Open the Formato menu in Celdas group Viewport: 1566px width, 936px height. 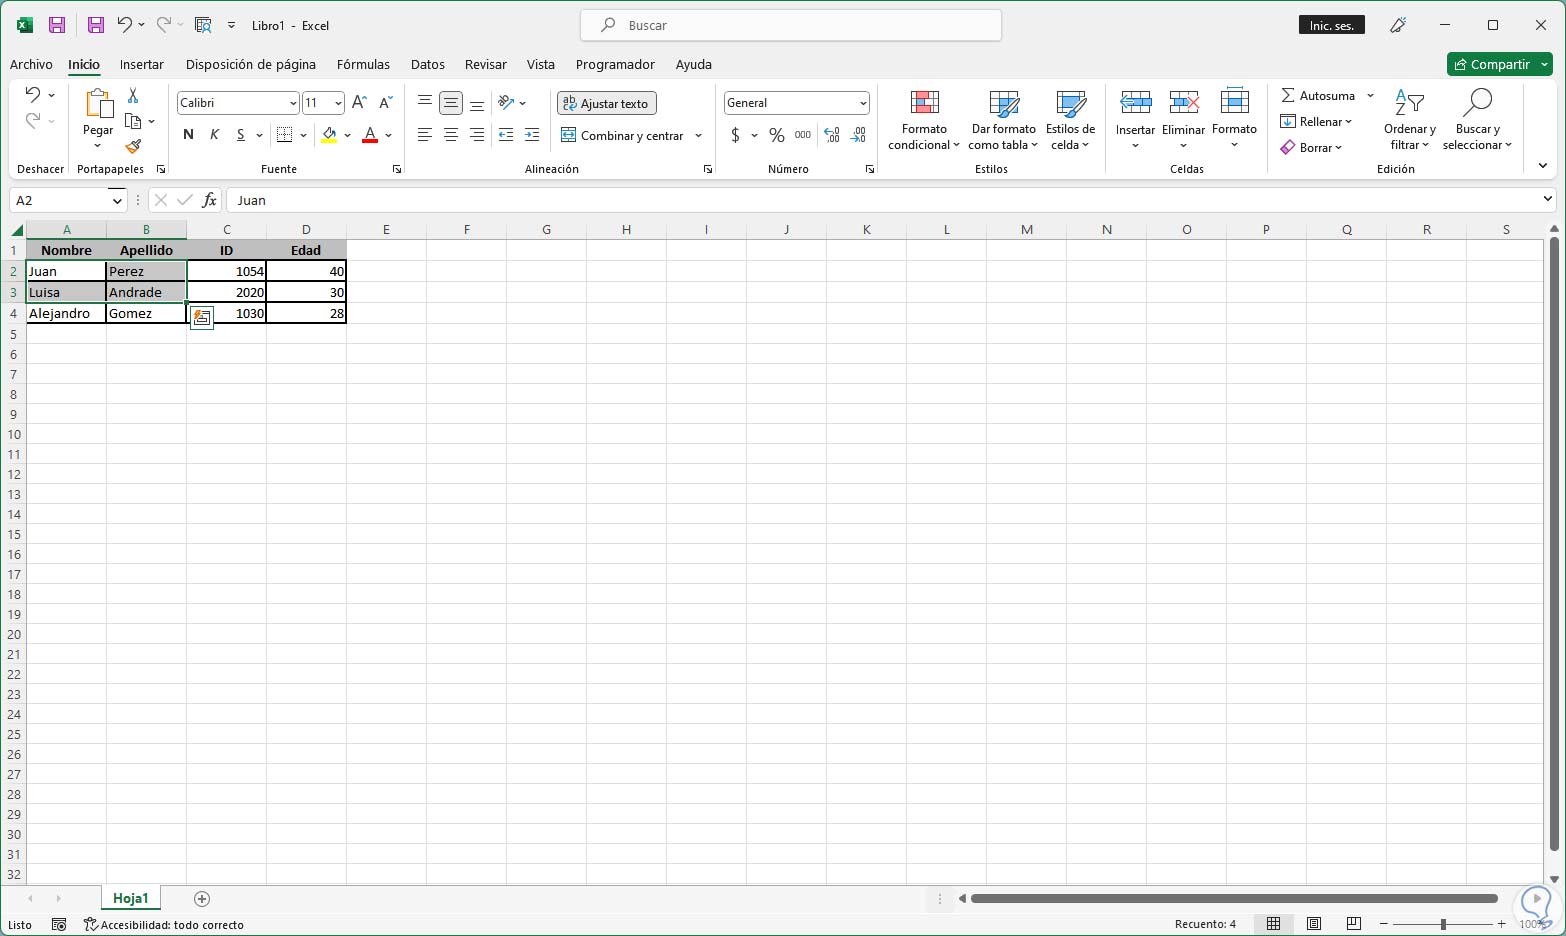point(1234,120)
